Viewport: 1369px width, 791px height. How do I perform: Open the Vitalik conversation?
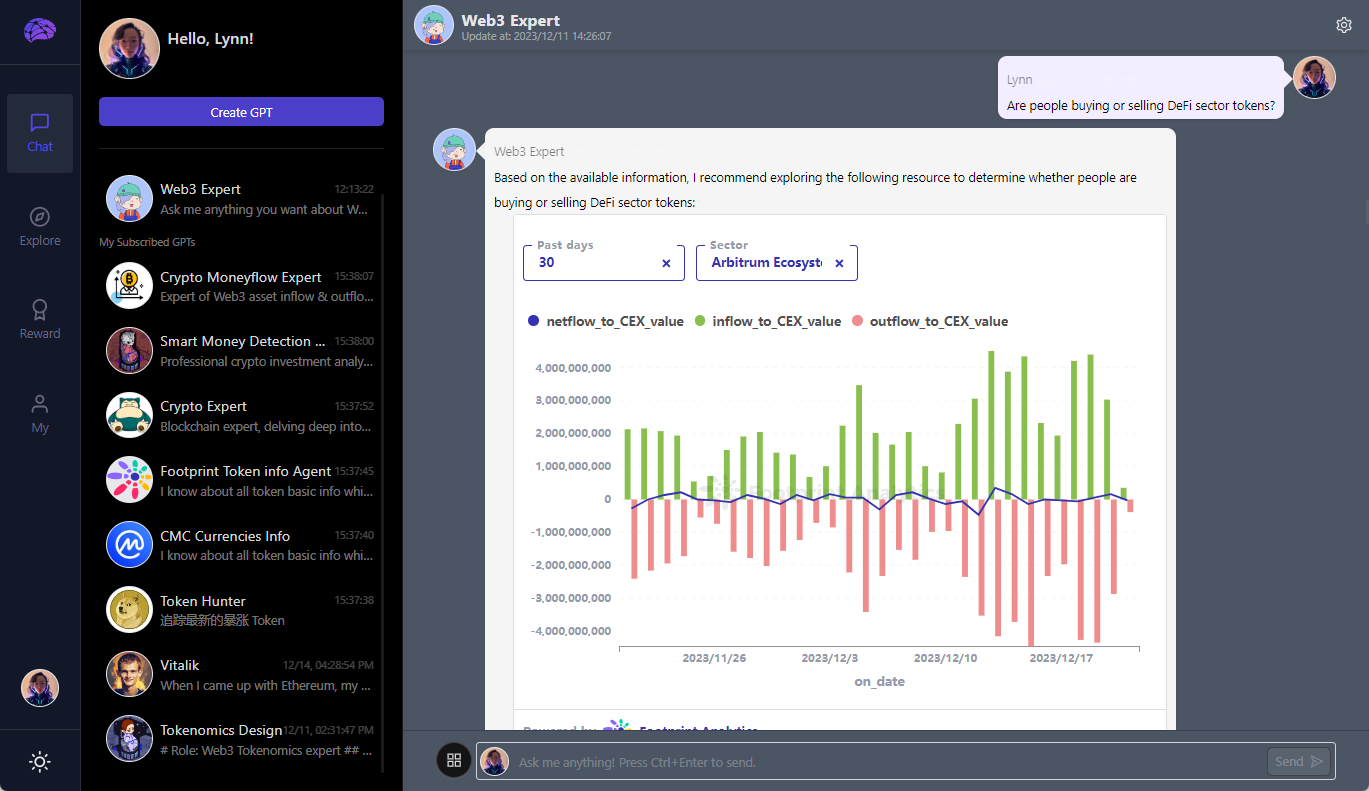pyautogui.click(x=240, y=674)
